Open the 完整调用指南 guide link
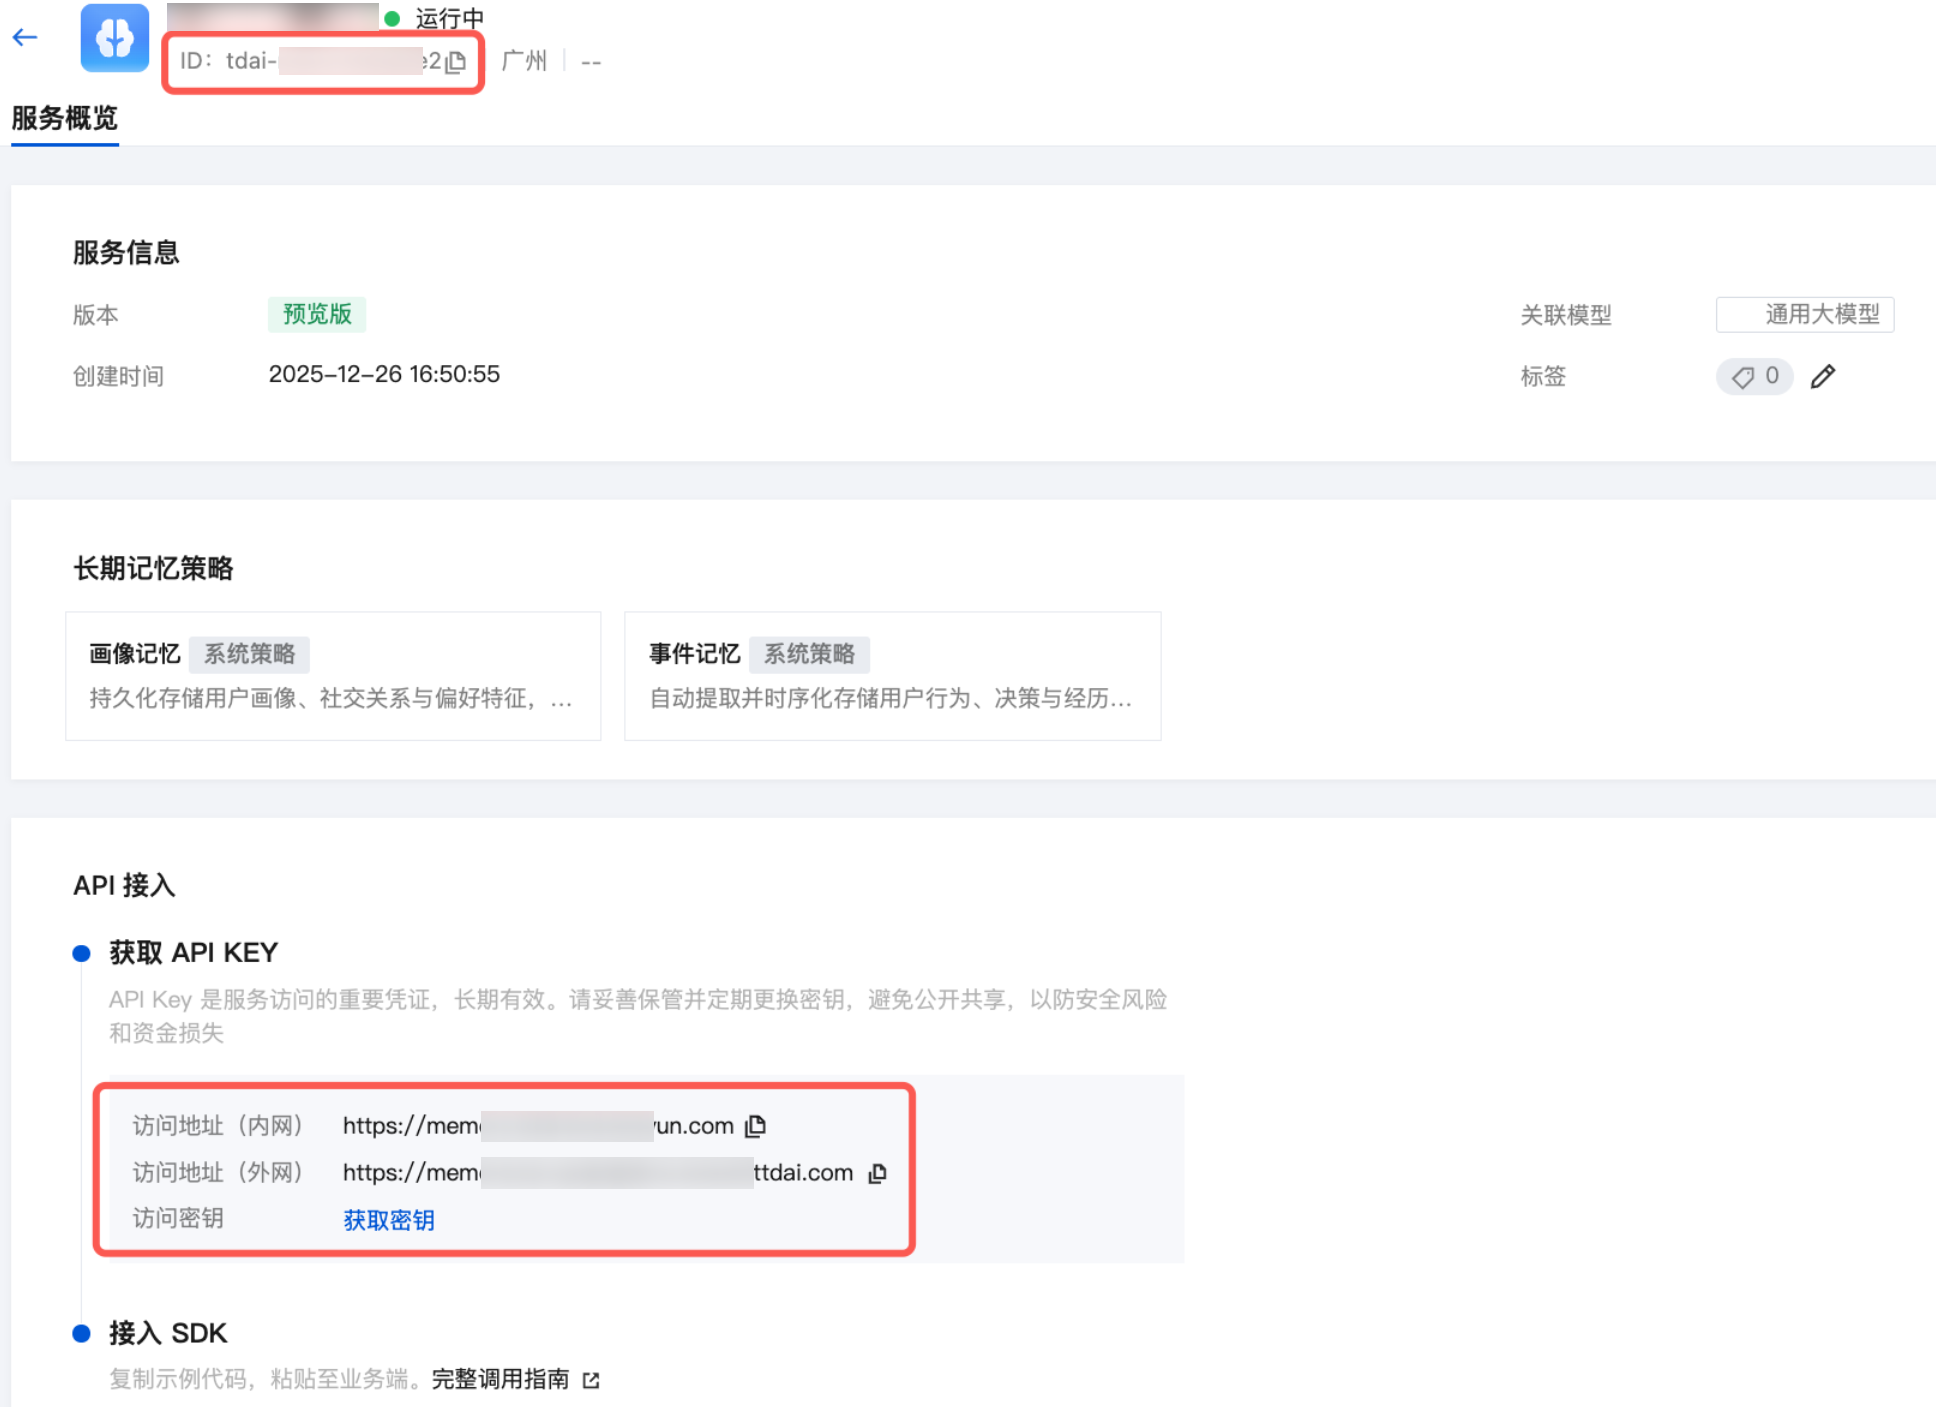Viewport: 1936px width, 1407px height. [500, 1379]
